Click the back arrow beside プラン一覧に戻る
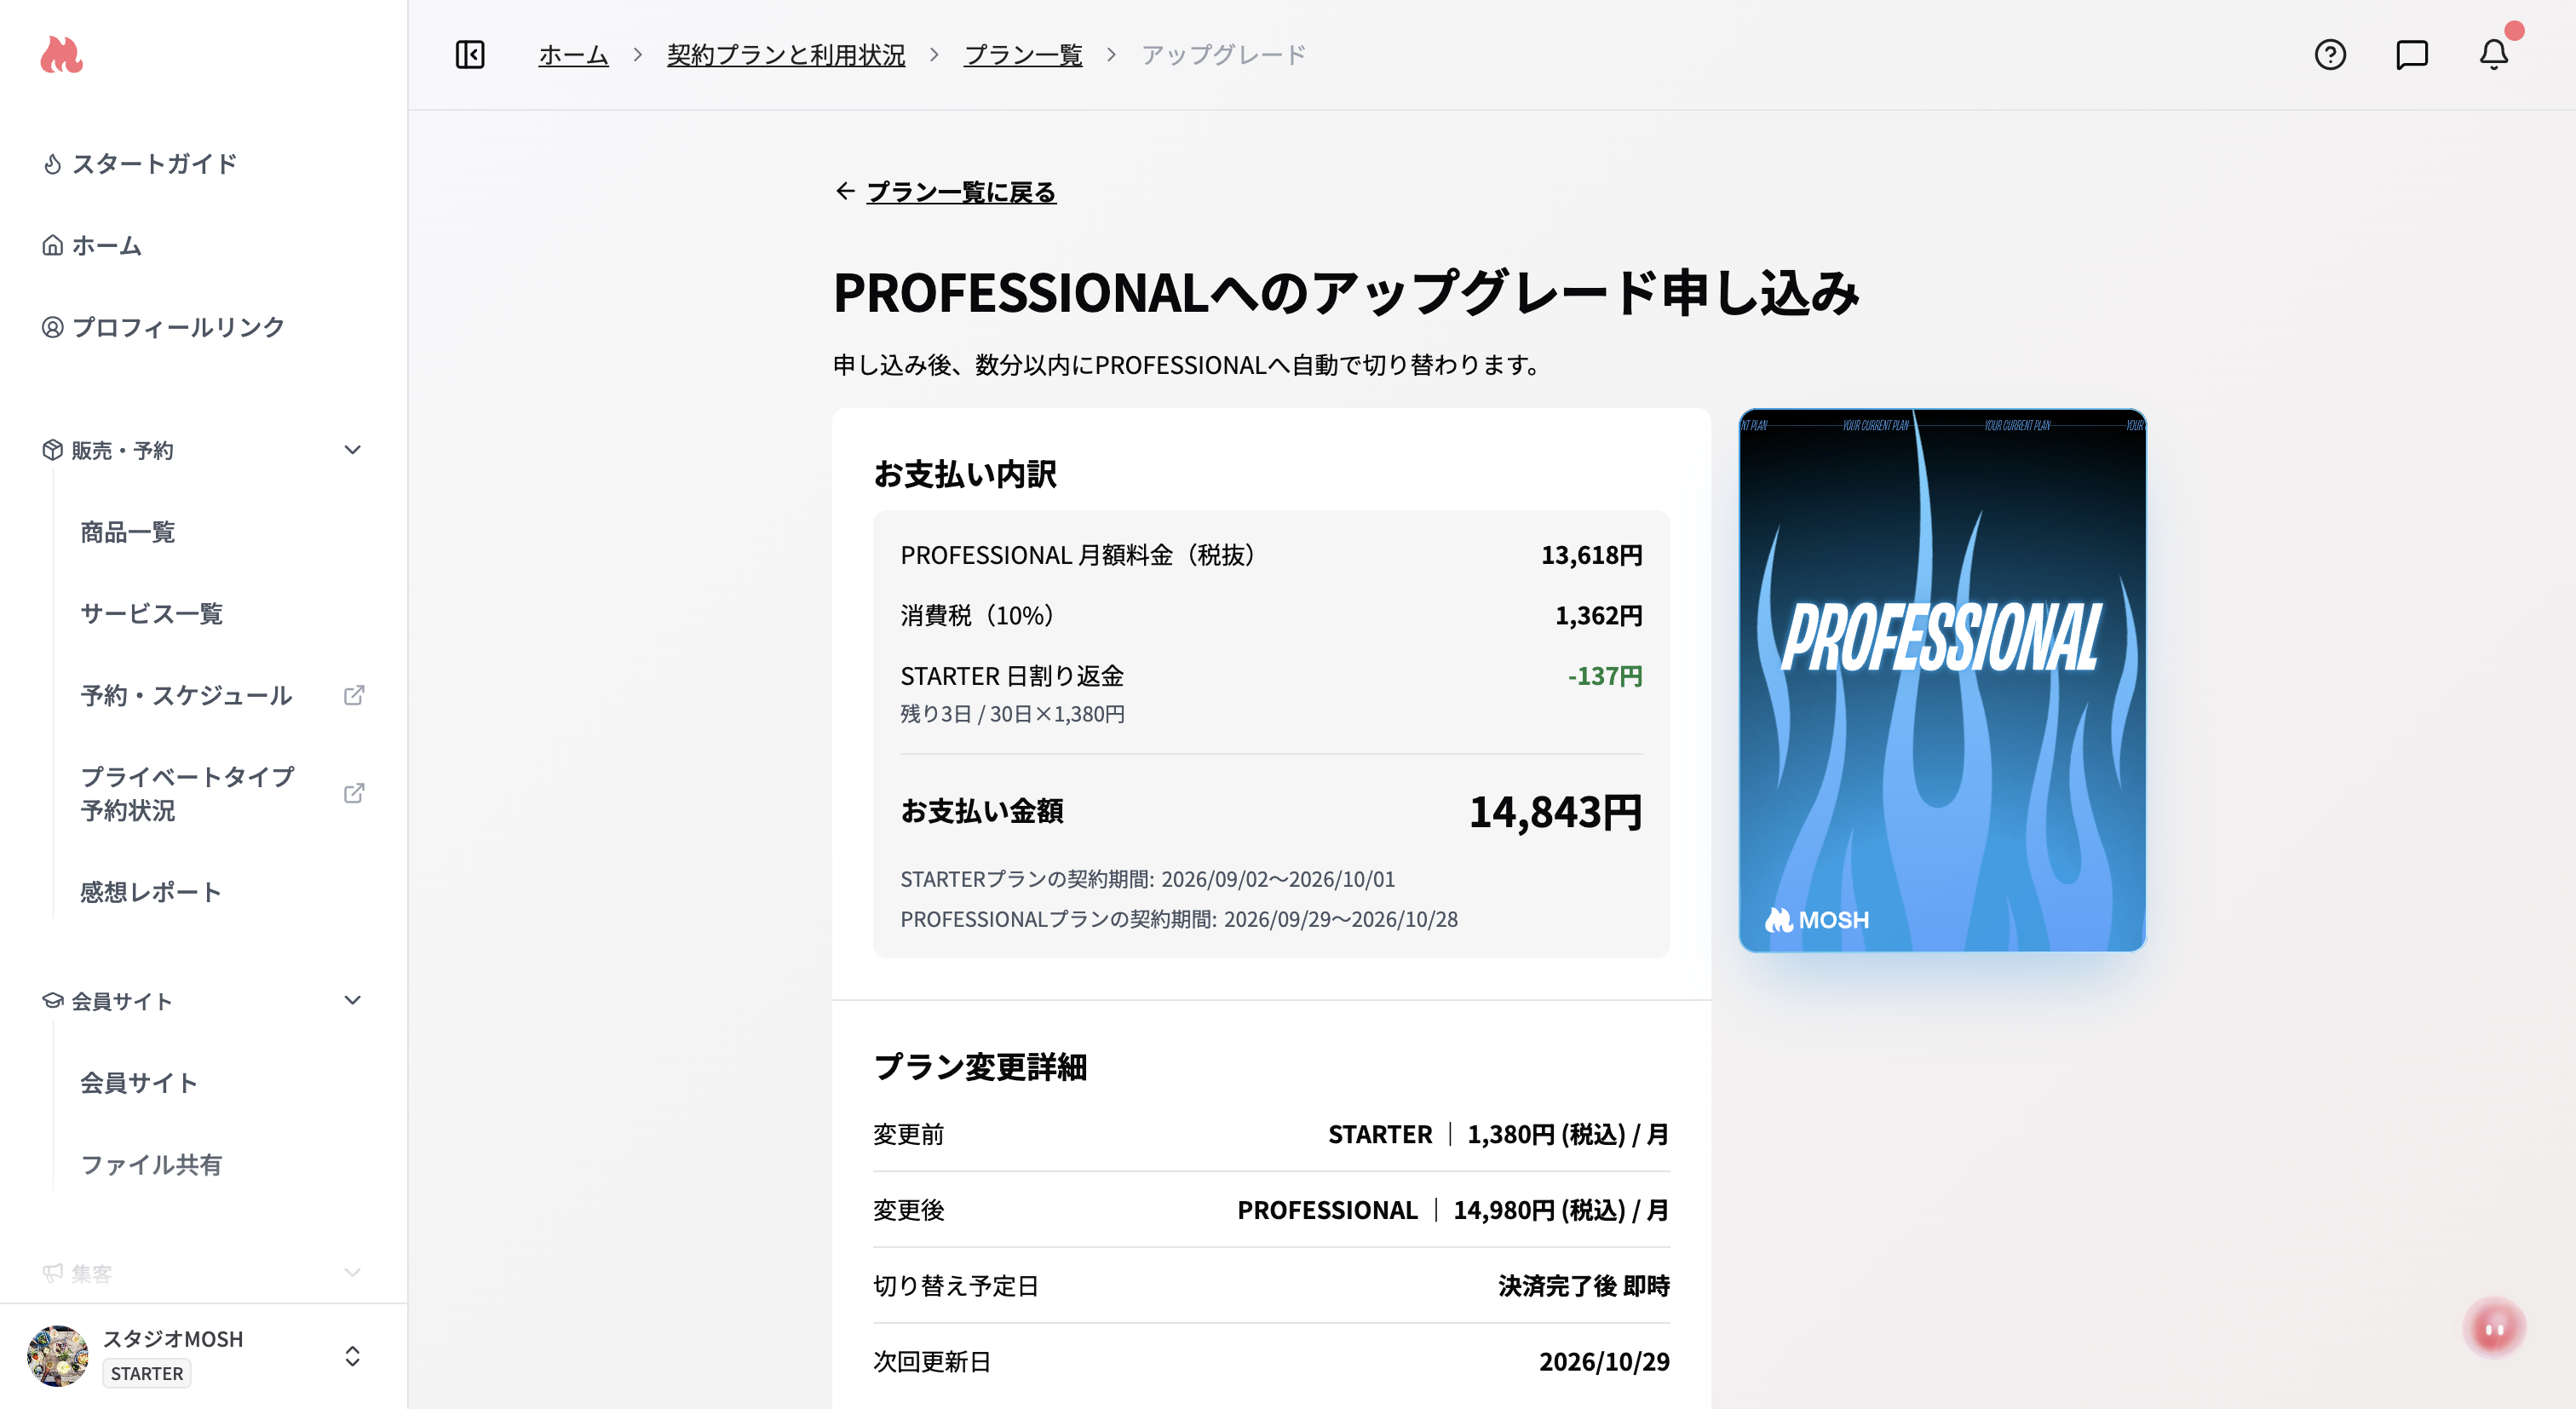 845,191
